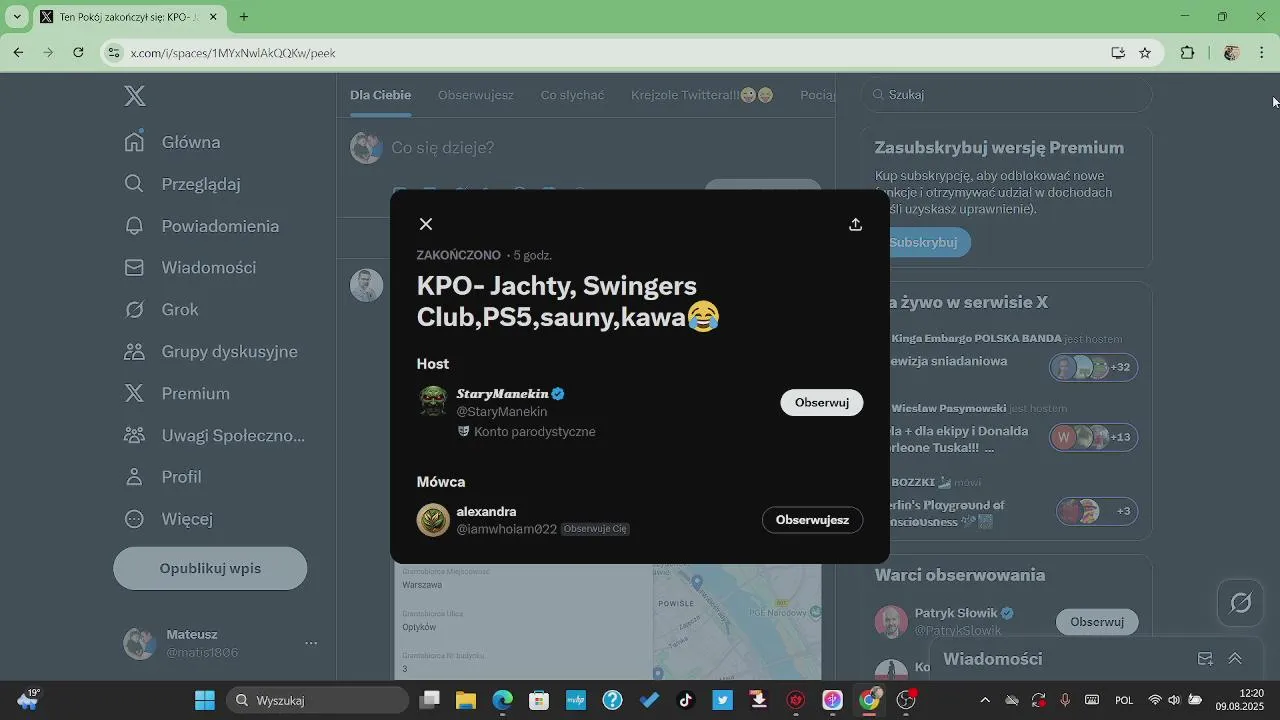Click Obserwujesz button next to alexandra
The height and width of the screenshot is (720, 1280).
tap(812, 520)
